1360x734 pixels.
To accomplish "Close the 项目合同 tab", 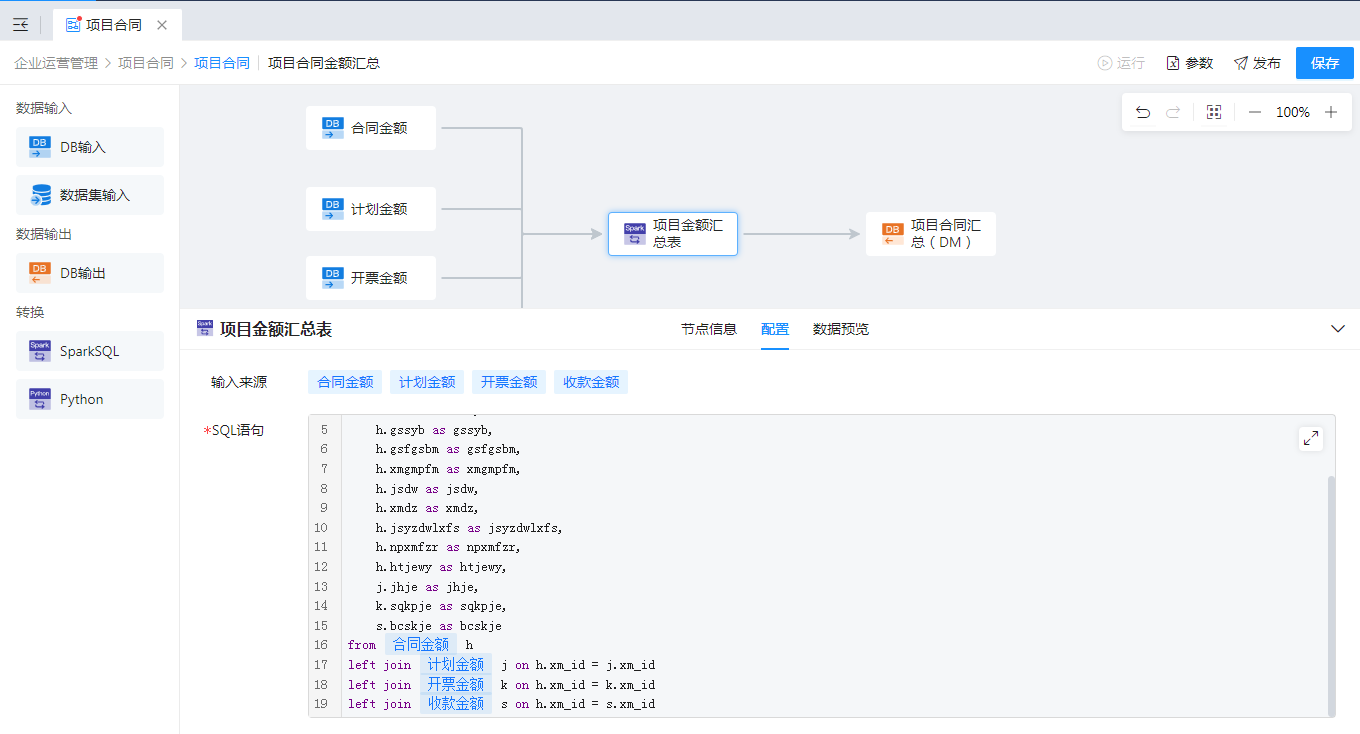I will 162,25.
